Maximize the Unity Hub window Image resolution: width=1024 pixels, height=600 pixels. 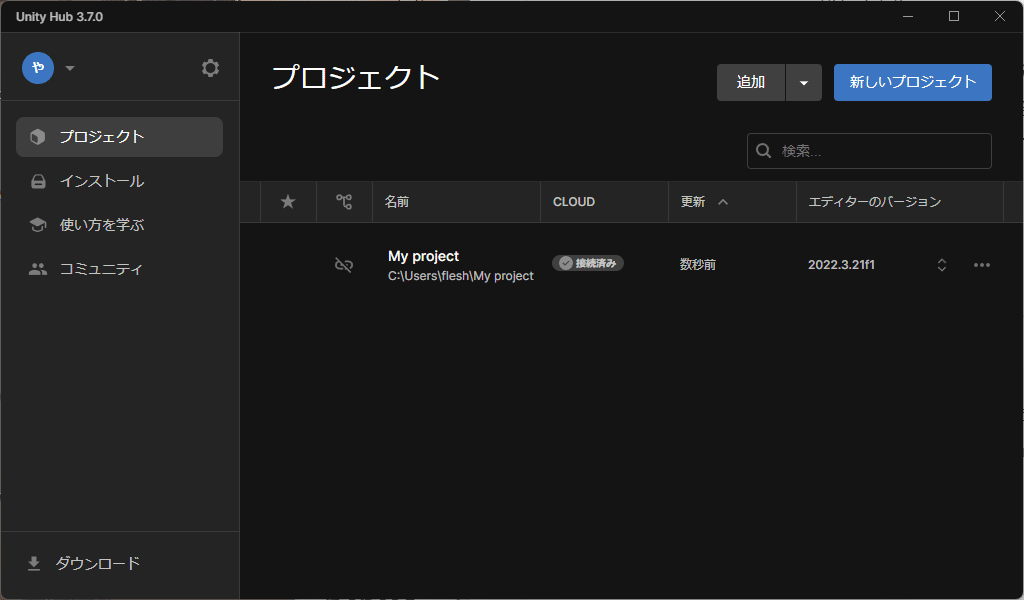(953, 16)
